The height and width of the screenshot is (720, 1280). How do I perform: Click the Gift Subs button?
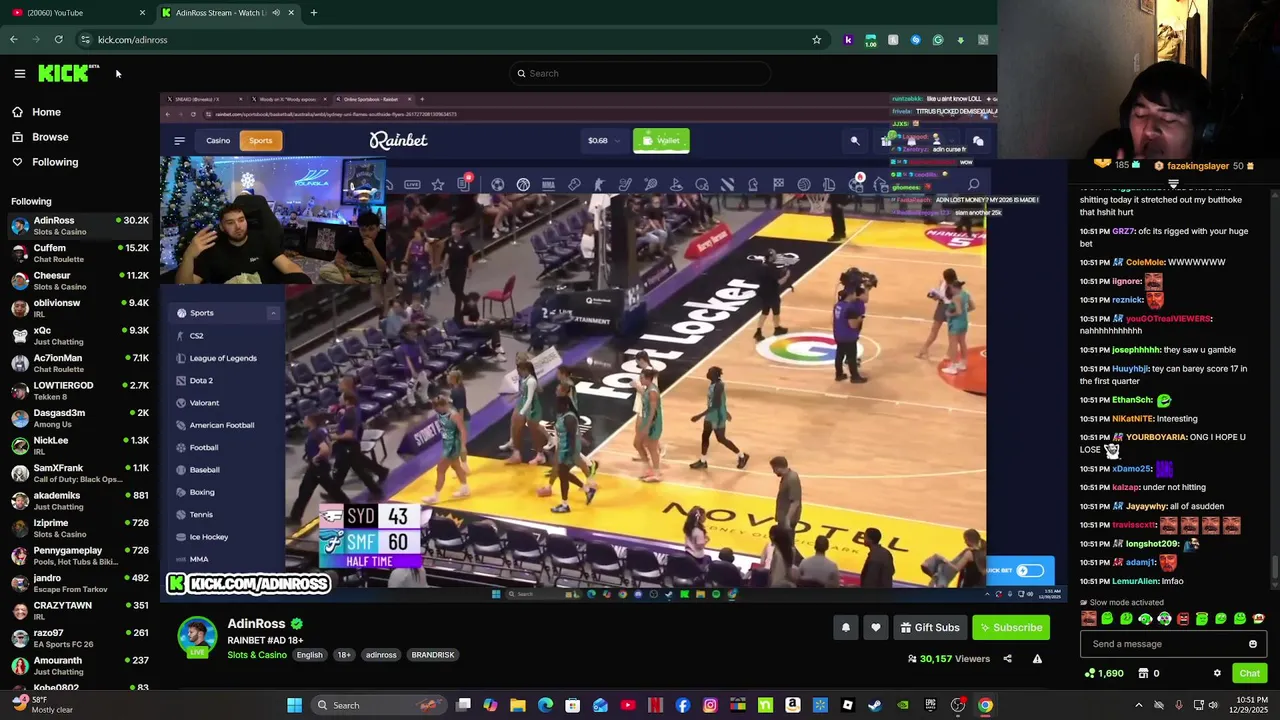coord(930,627)
